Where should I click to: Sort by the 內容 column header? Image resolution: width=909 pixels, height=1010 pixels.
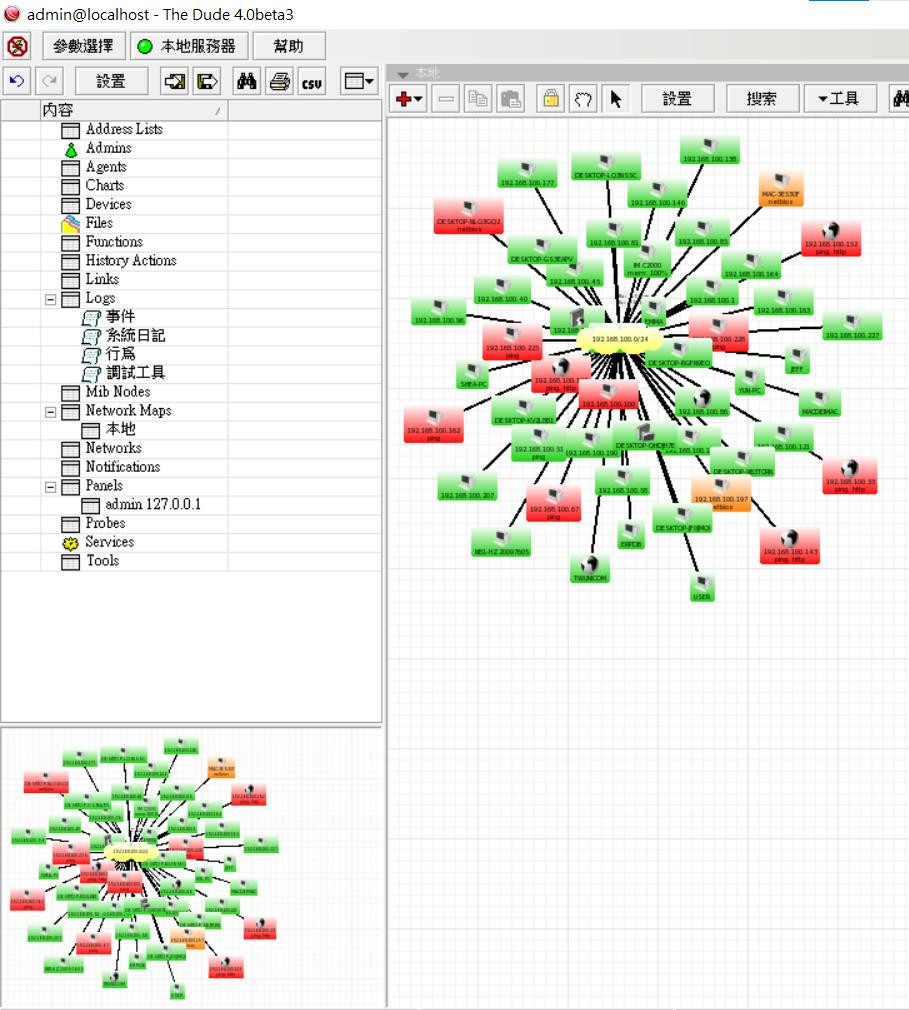(133, 110)
